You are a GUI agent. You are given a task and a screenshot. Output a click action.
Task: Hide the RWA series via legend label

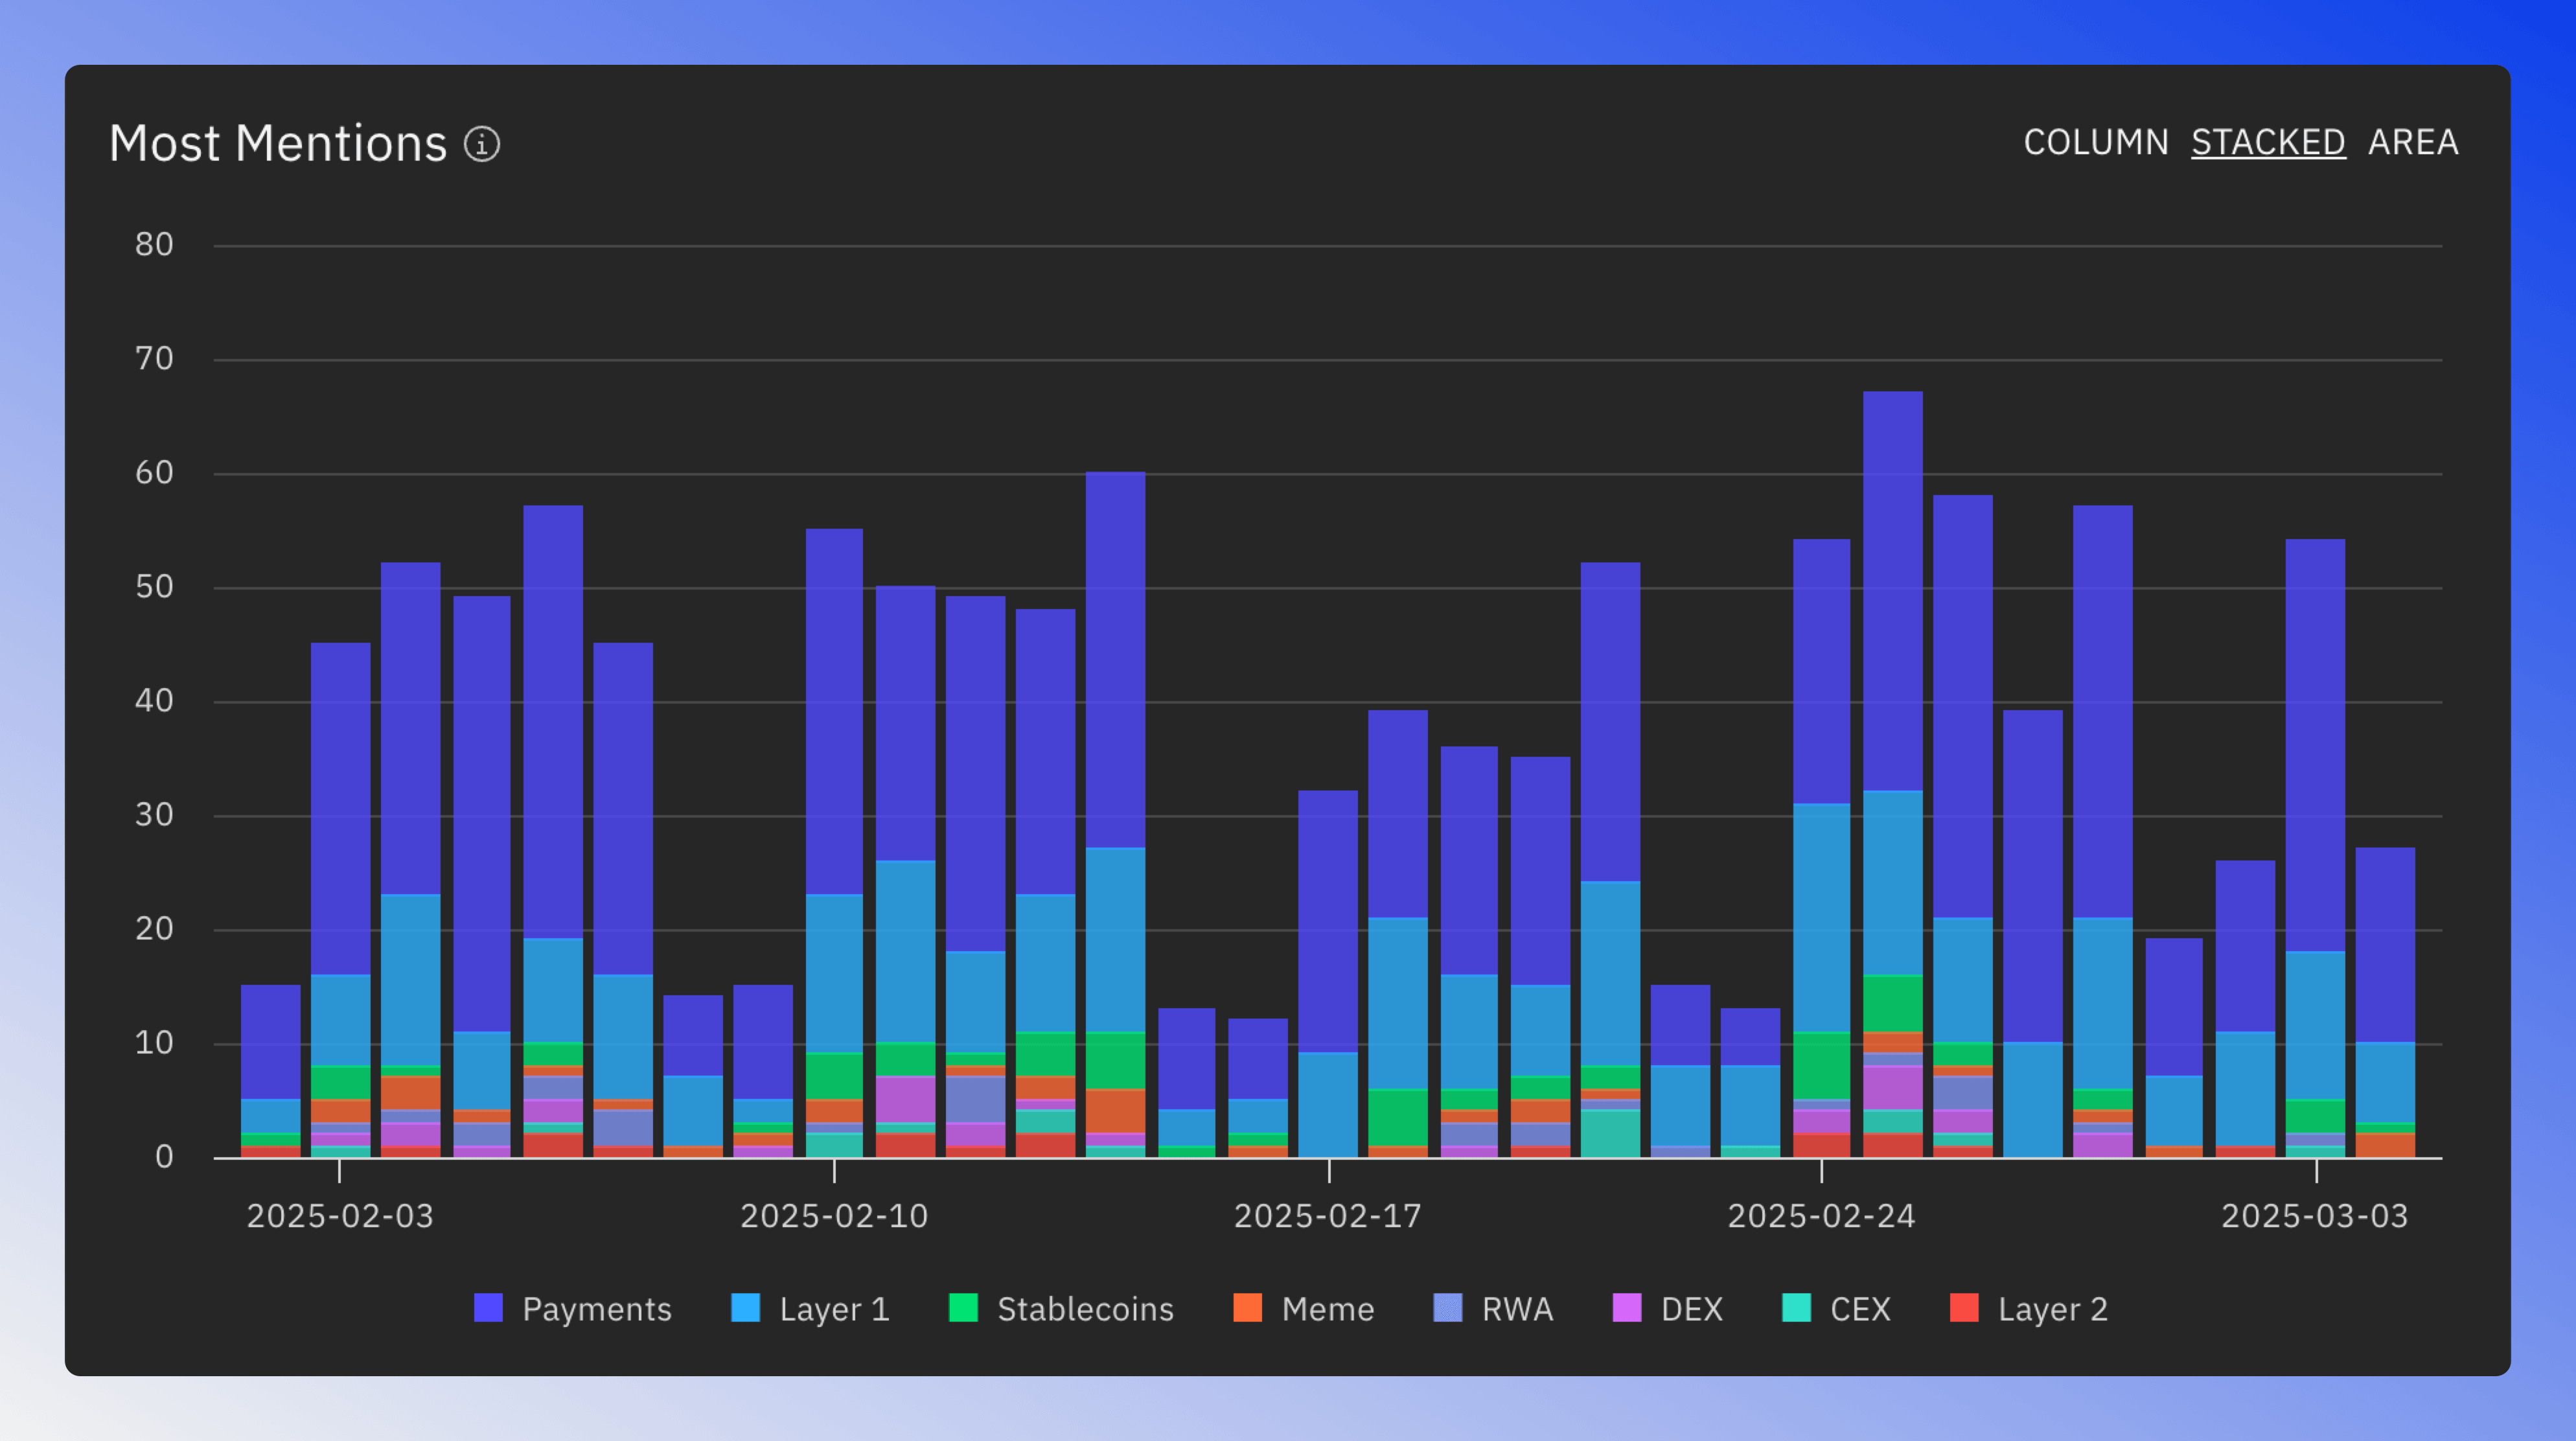tap(1518, 1309)
